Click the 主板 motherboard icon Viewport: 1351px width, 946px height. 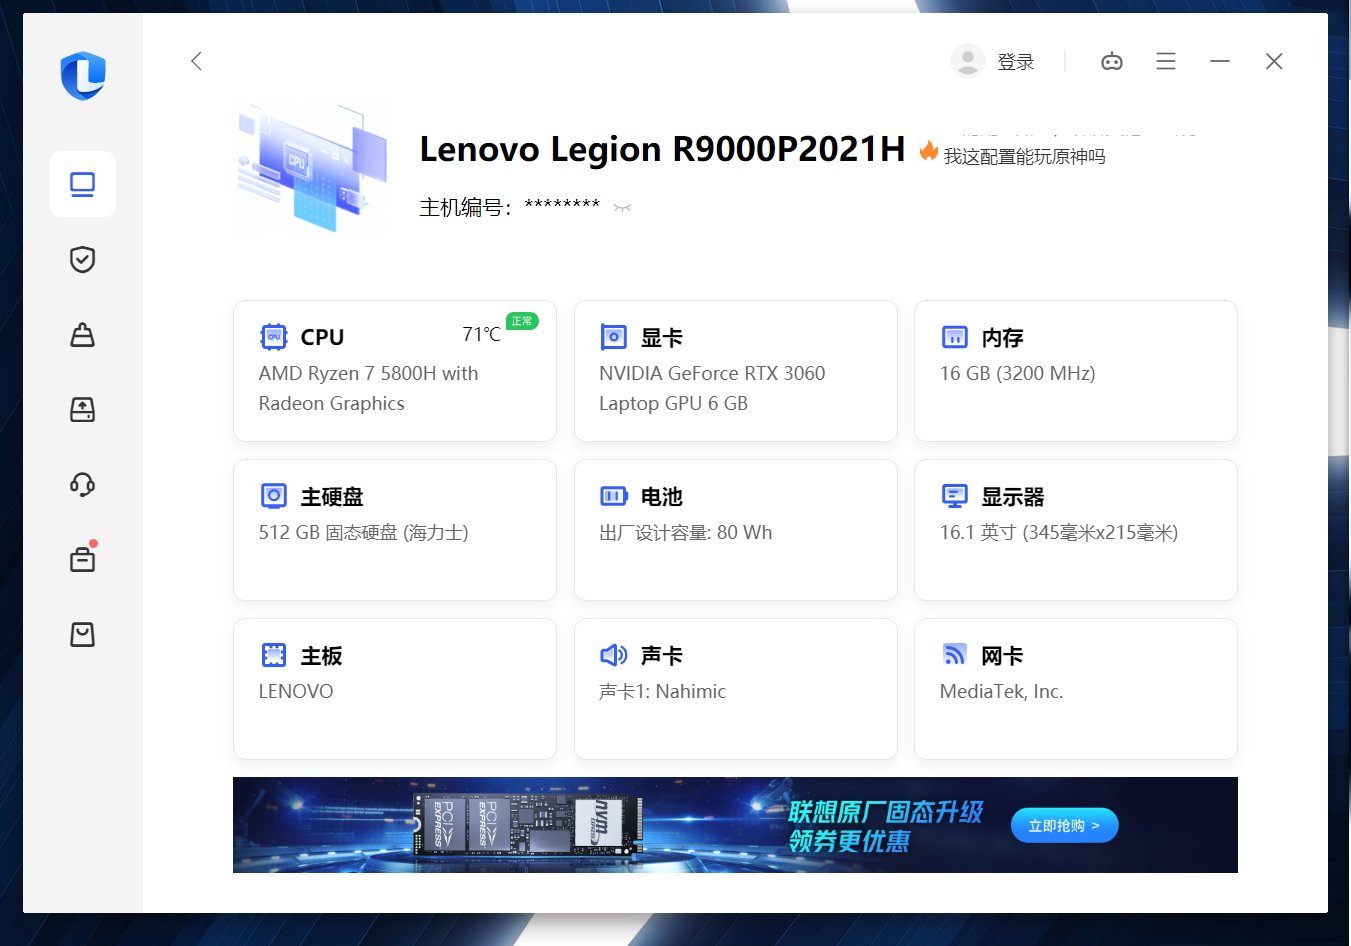coord(274,655)
